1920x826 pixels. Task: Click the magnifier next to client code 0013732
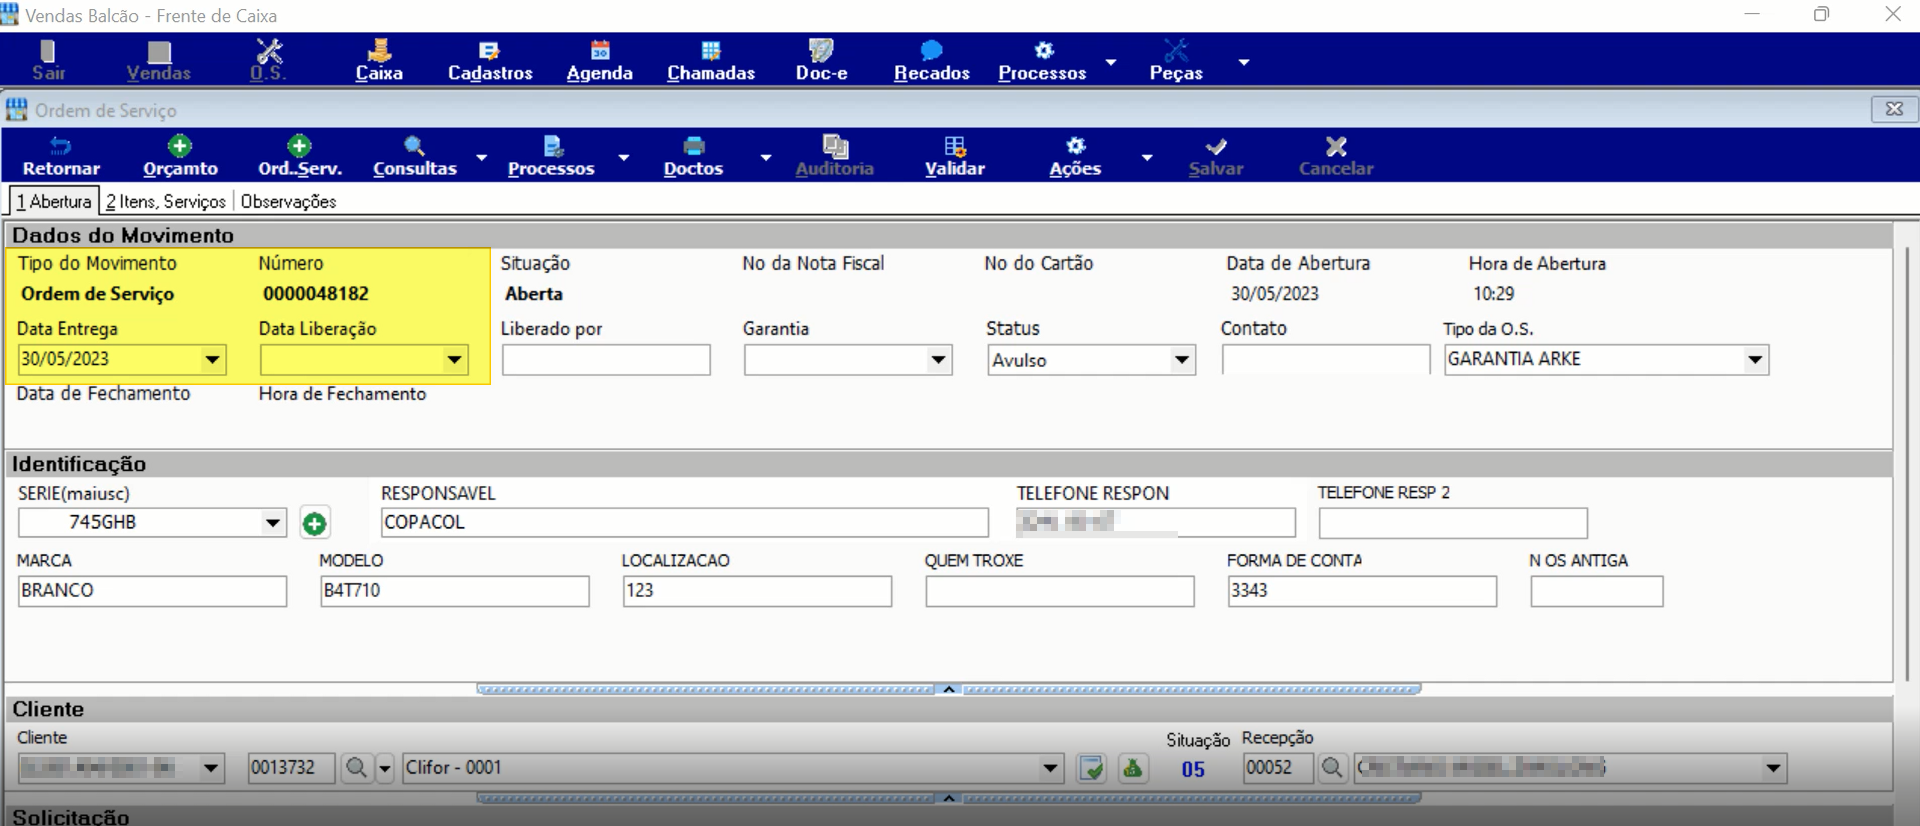(356, 768)
